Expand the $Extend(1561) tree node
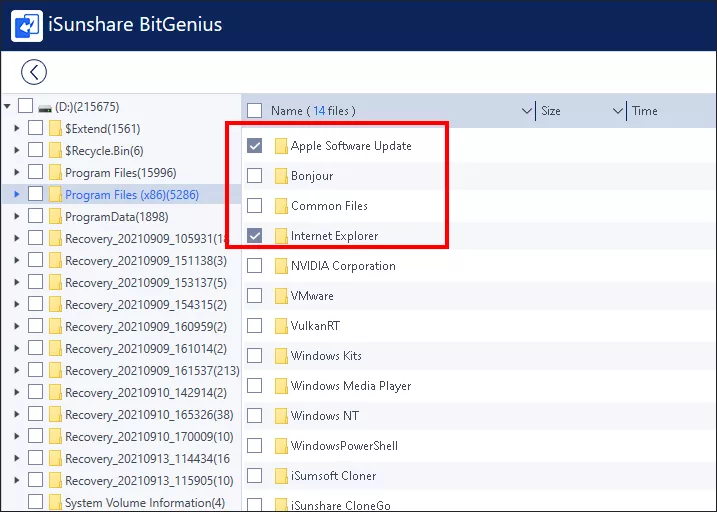 [x=17, y=128]
